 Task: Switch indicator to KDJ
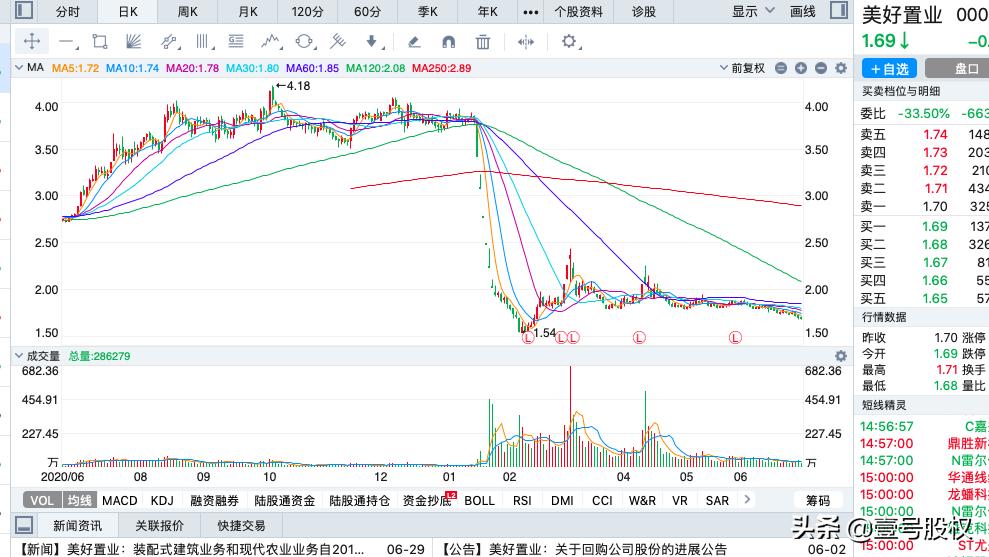(162, 500)
